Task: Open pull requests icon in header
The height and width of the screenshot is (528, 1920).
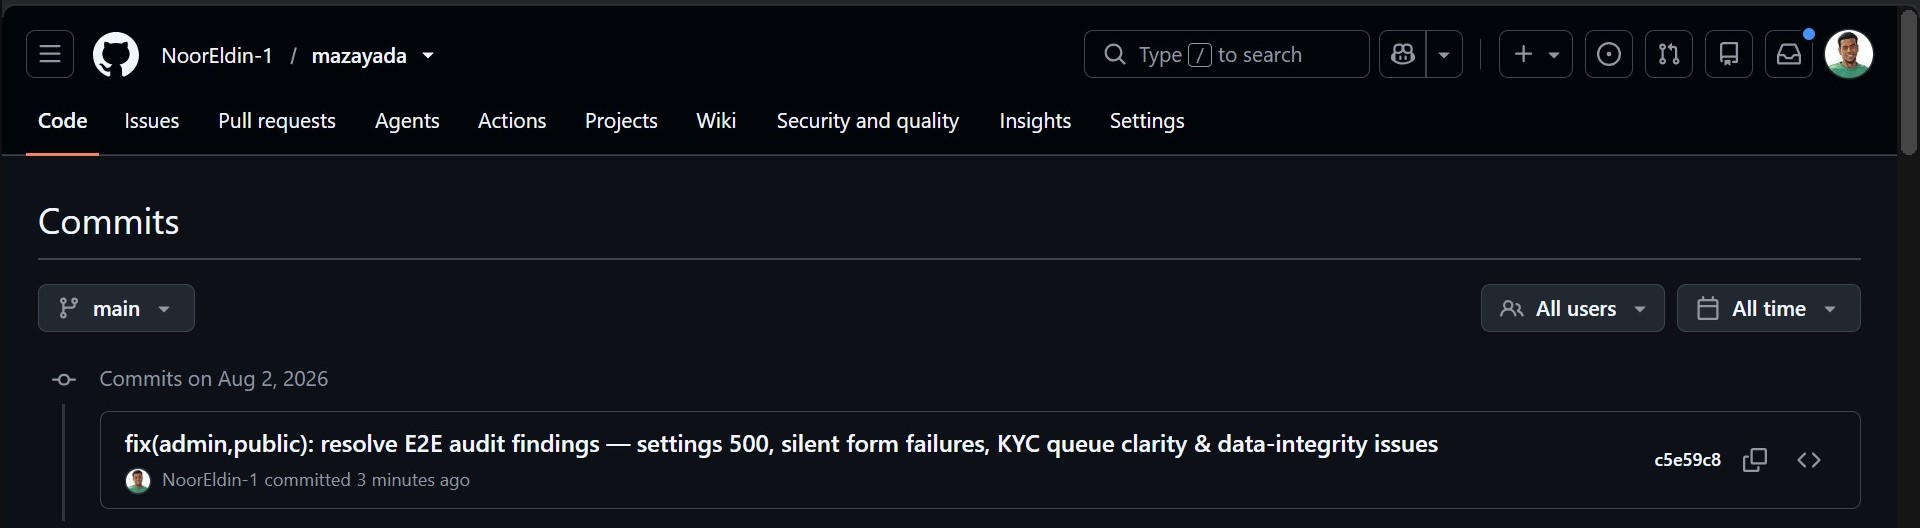Action: pyautogui.click(x=1668, y=54)
